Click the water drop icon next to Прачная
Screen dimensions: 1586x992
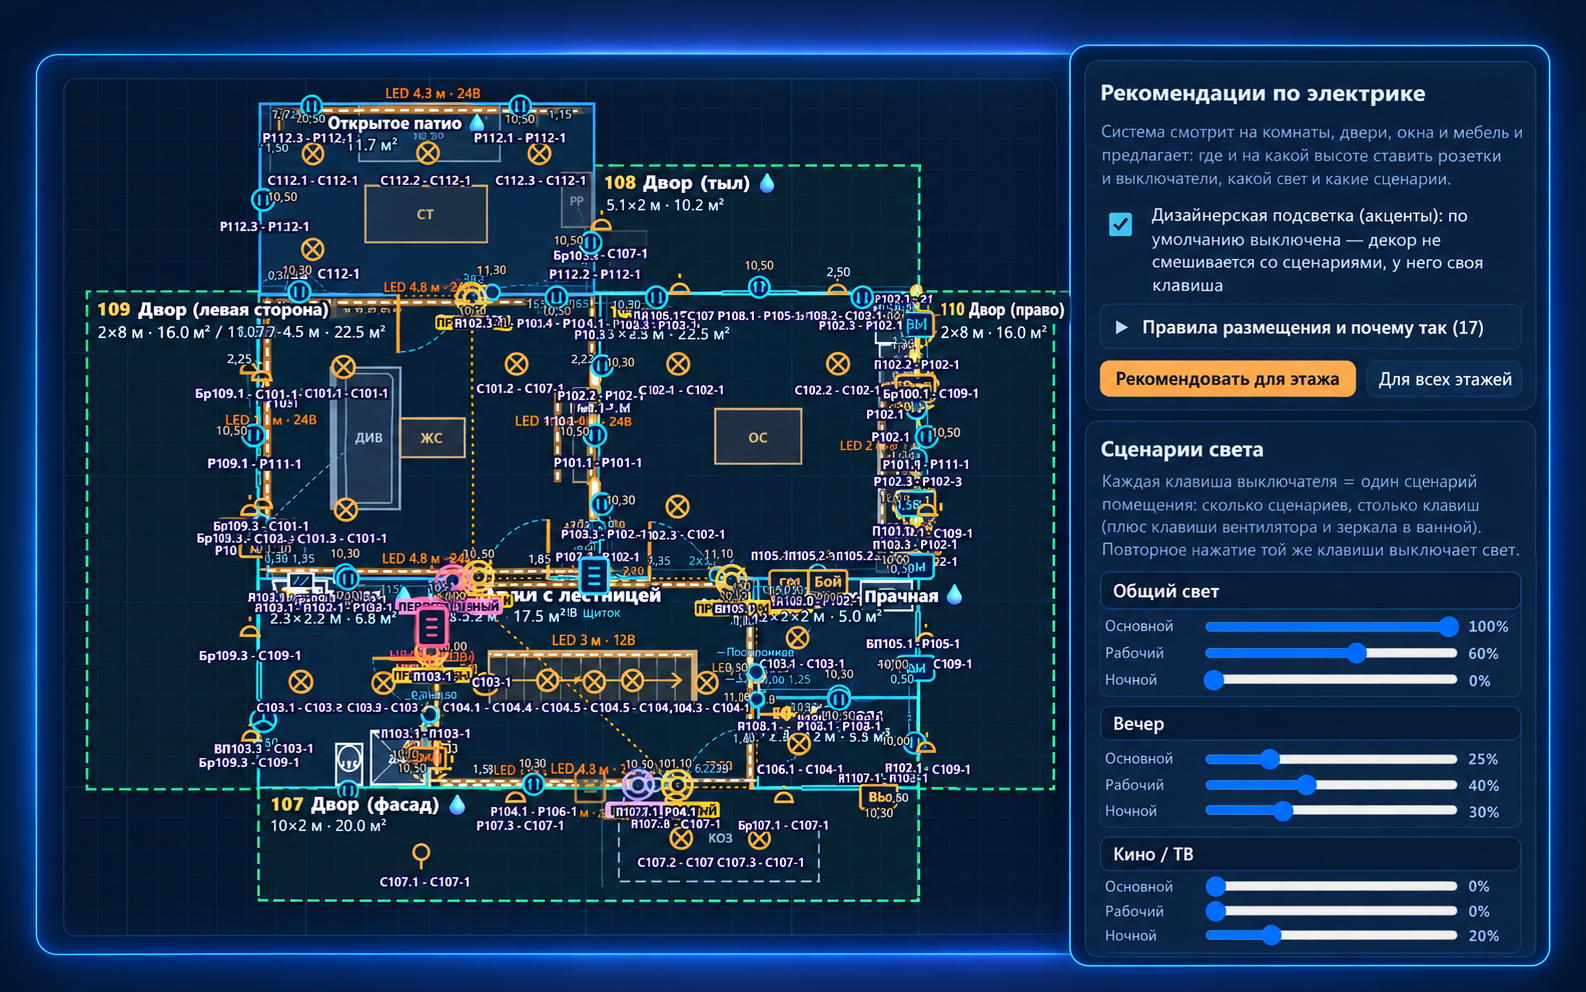954,596
